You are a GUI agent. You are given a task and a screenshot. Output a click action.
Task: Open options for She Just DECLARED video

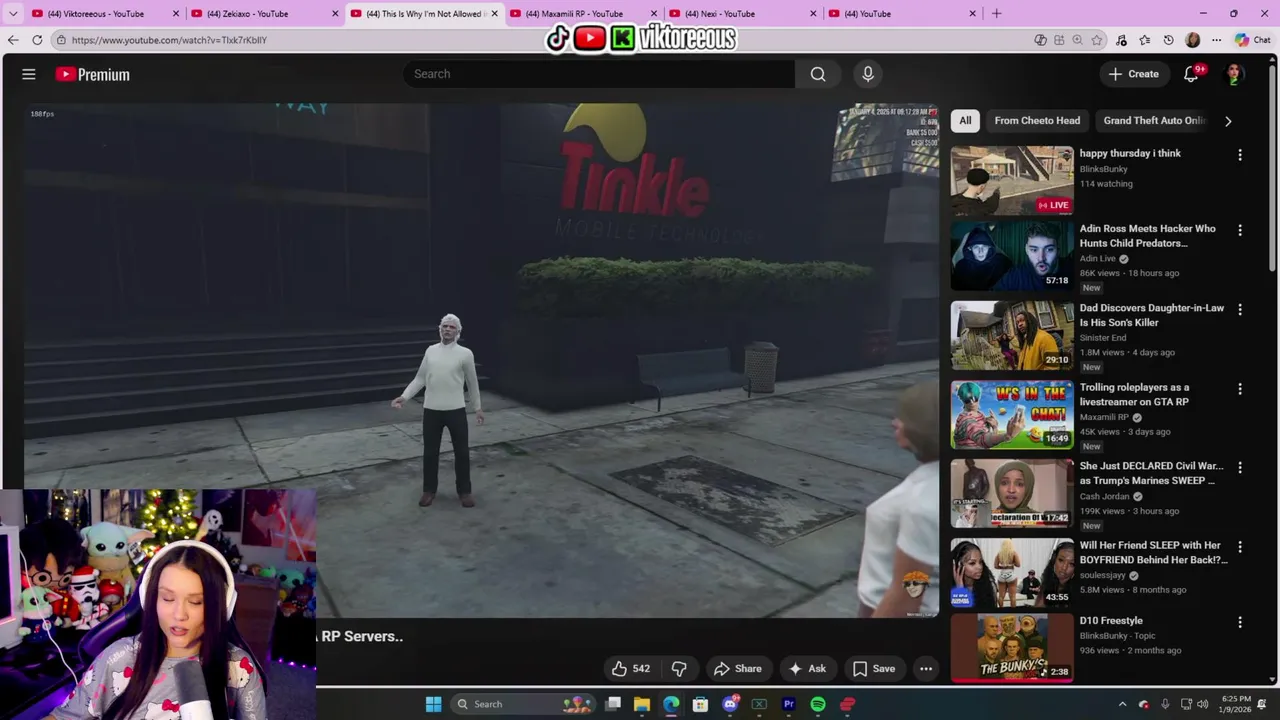[1240, 468]
